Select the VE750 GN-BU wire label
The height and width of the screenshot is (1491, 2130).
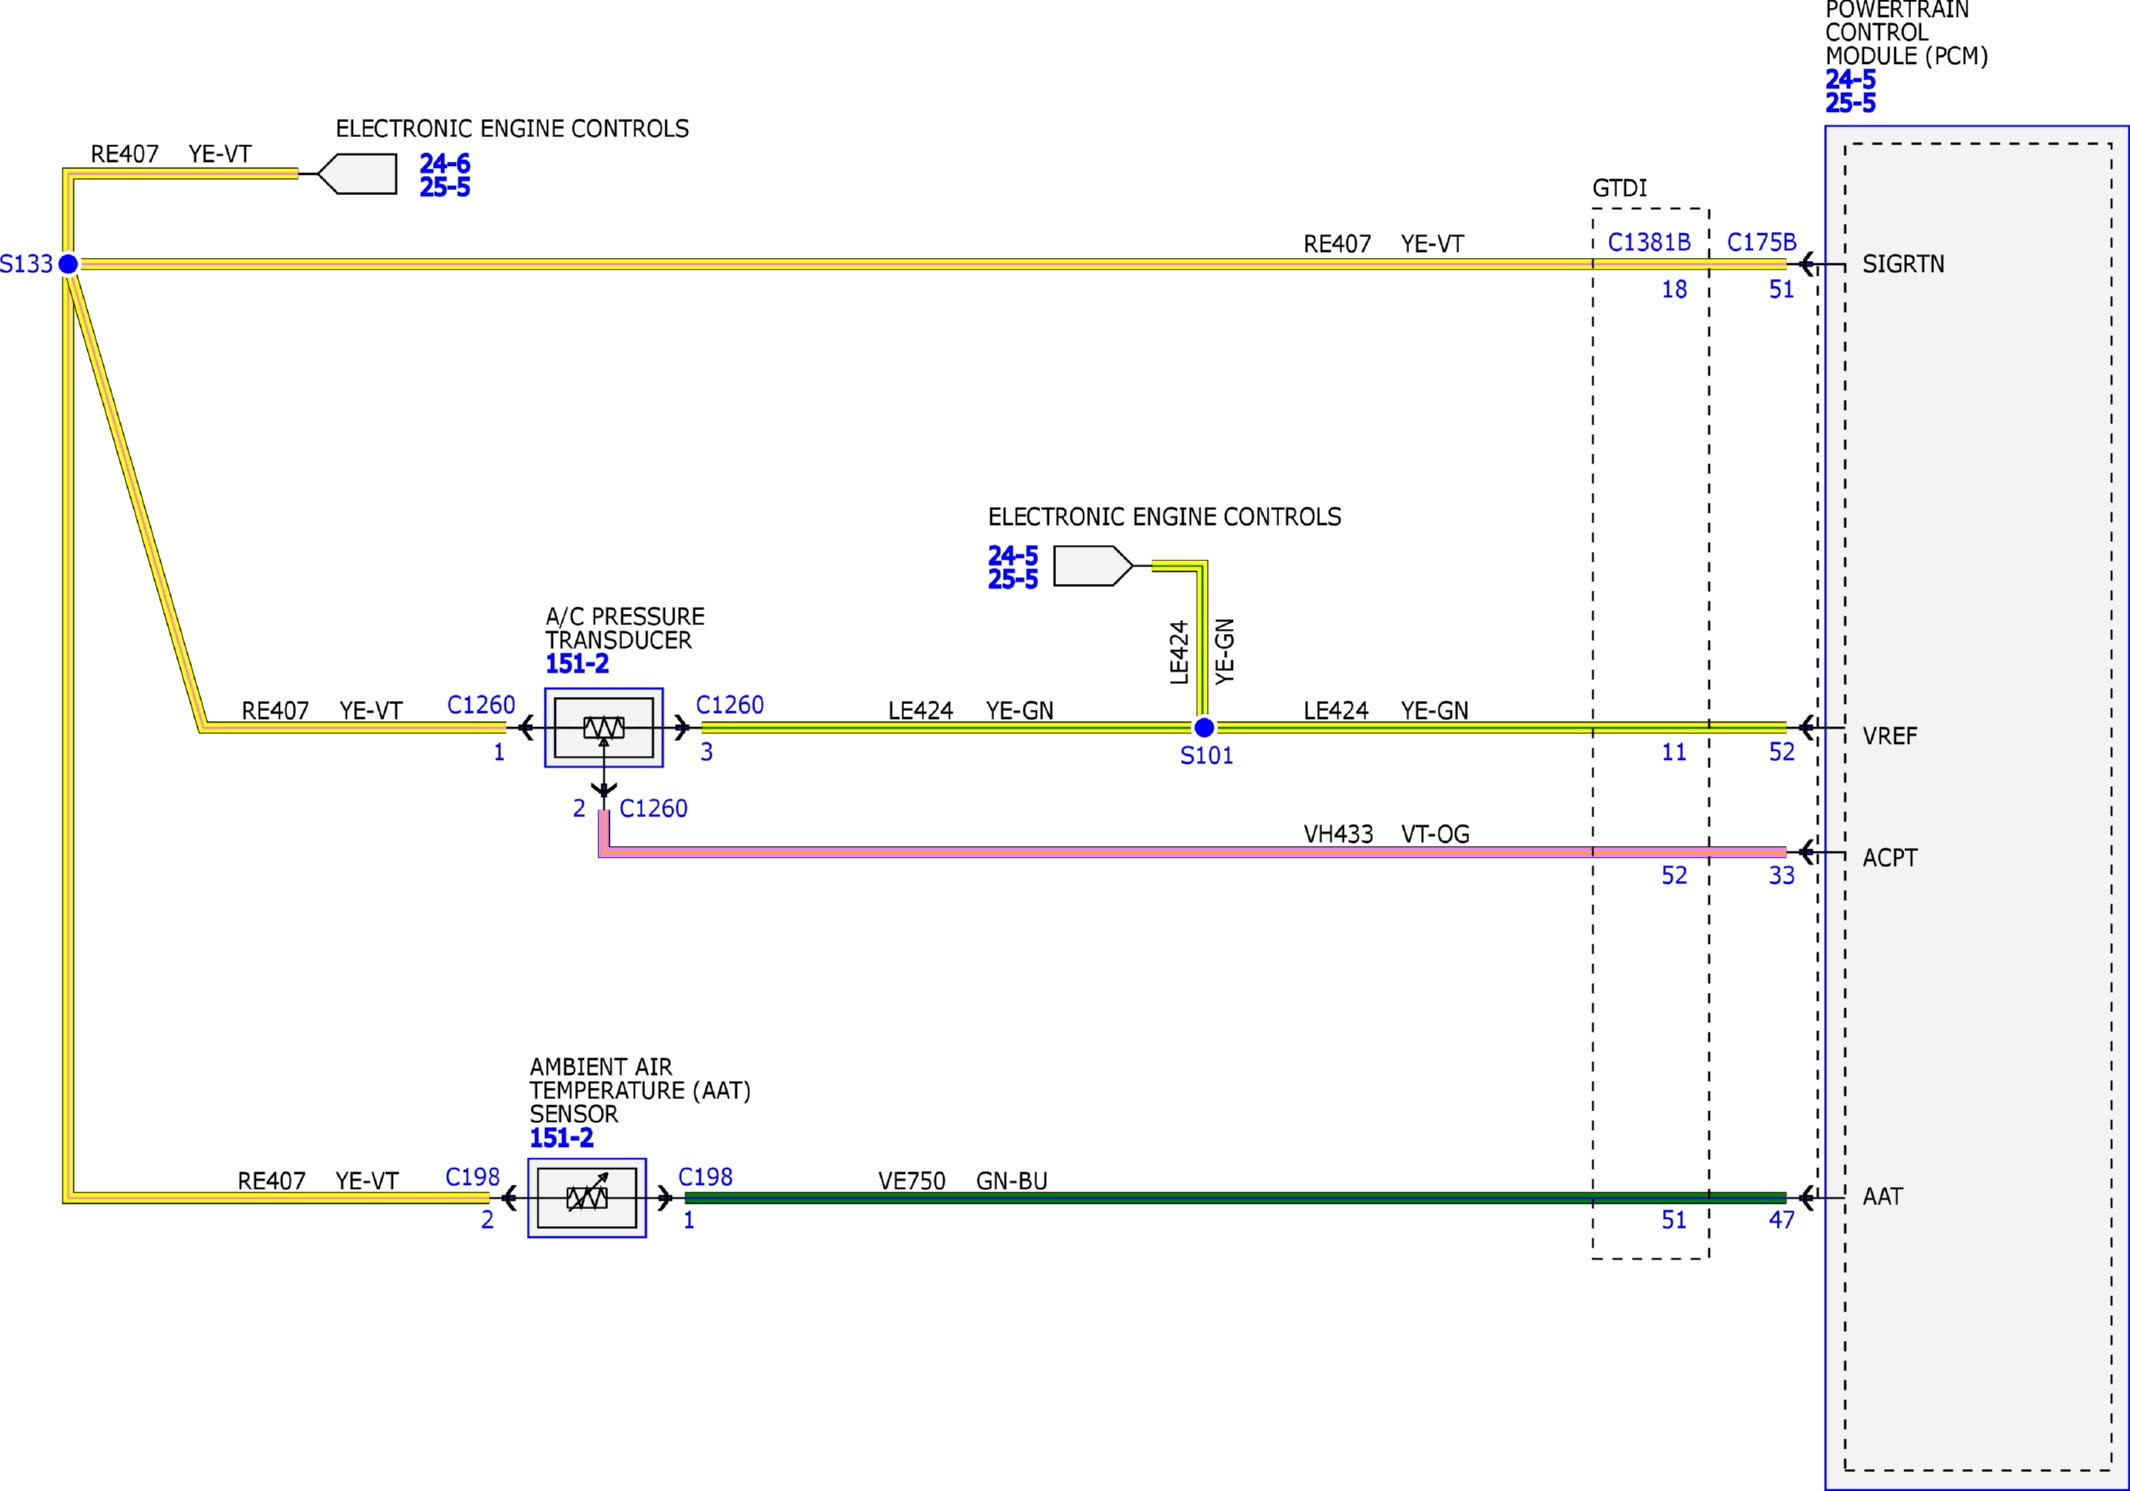(x=962, y=1181)
